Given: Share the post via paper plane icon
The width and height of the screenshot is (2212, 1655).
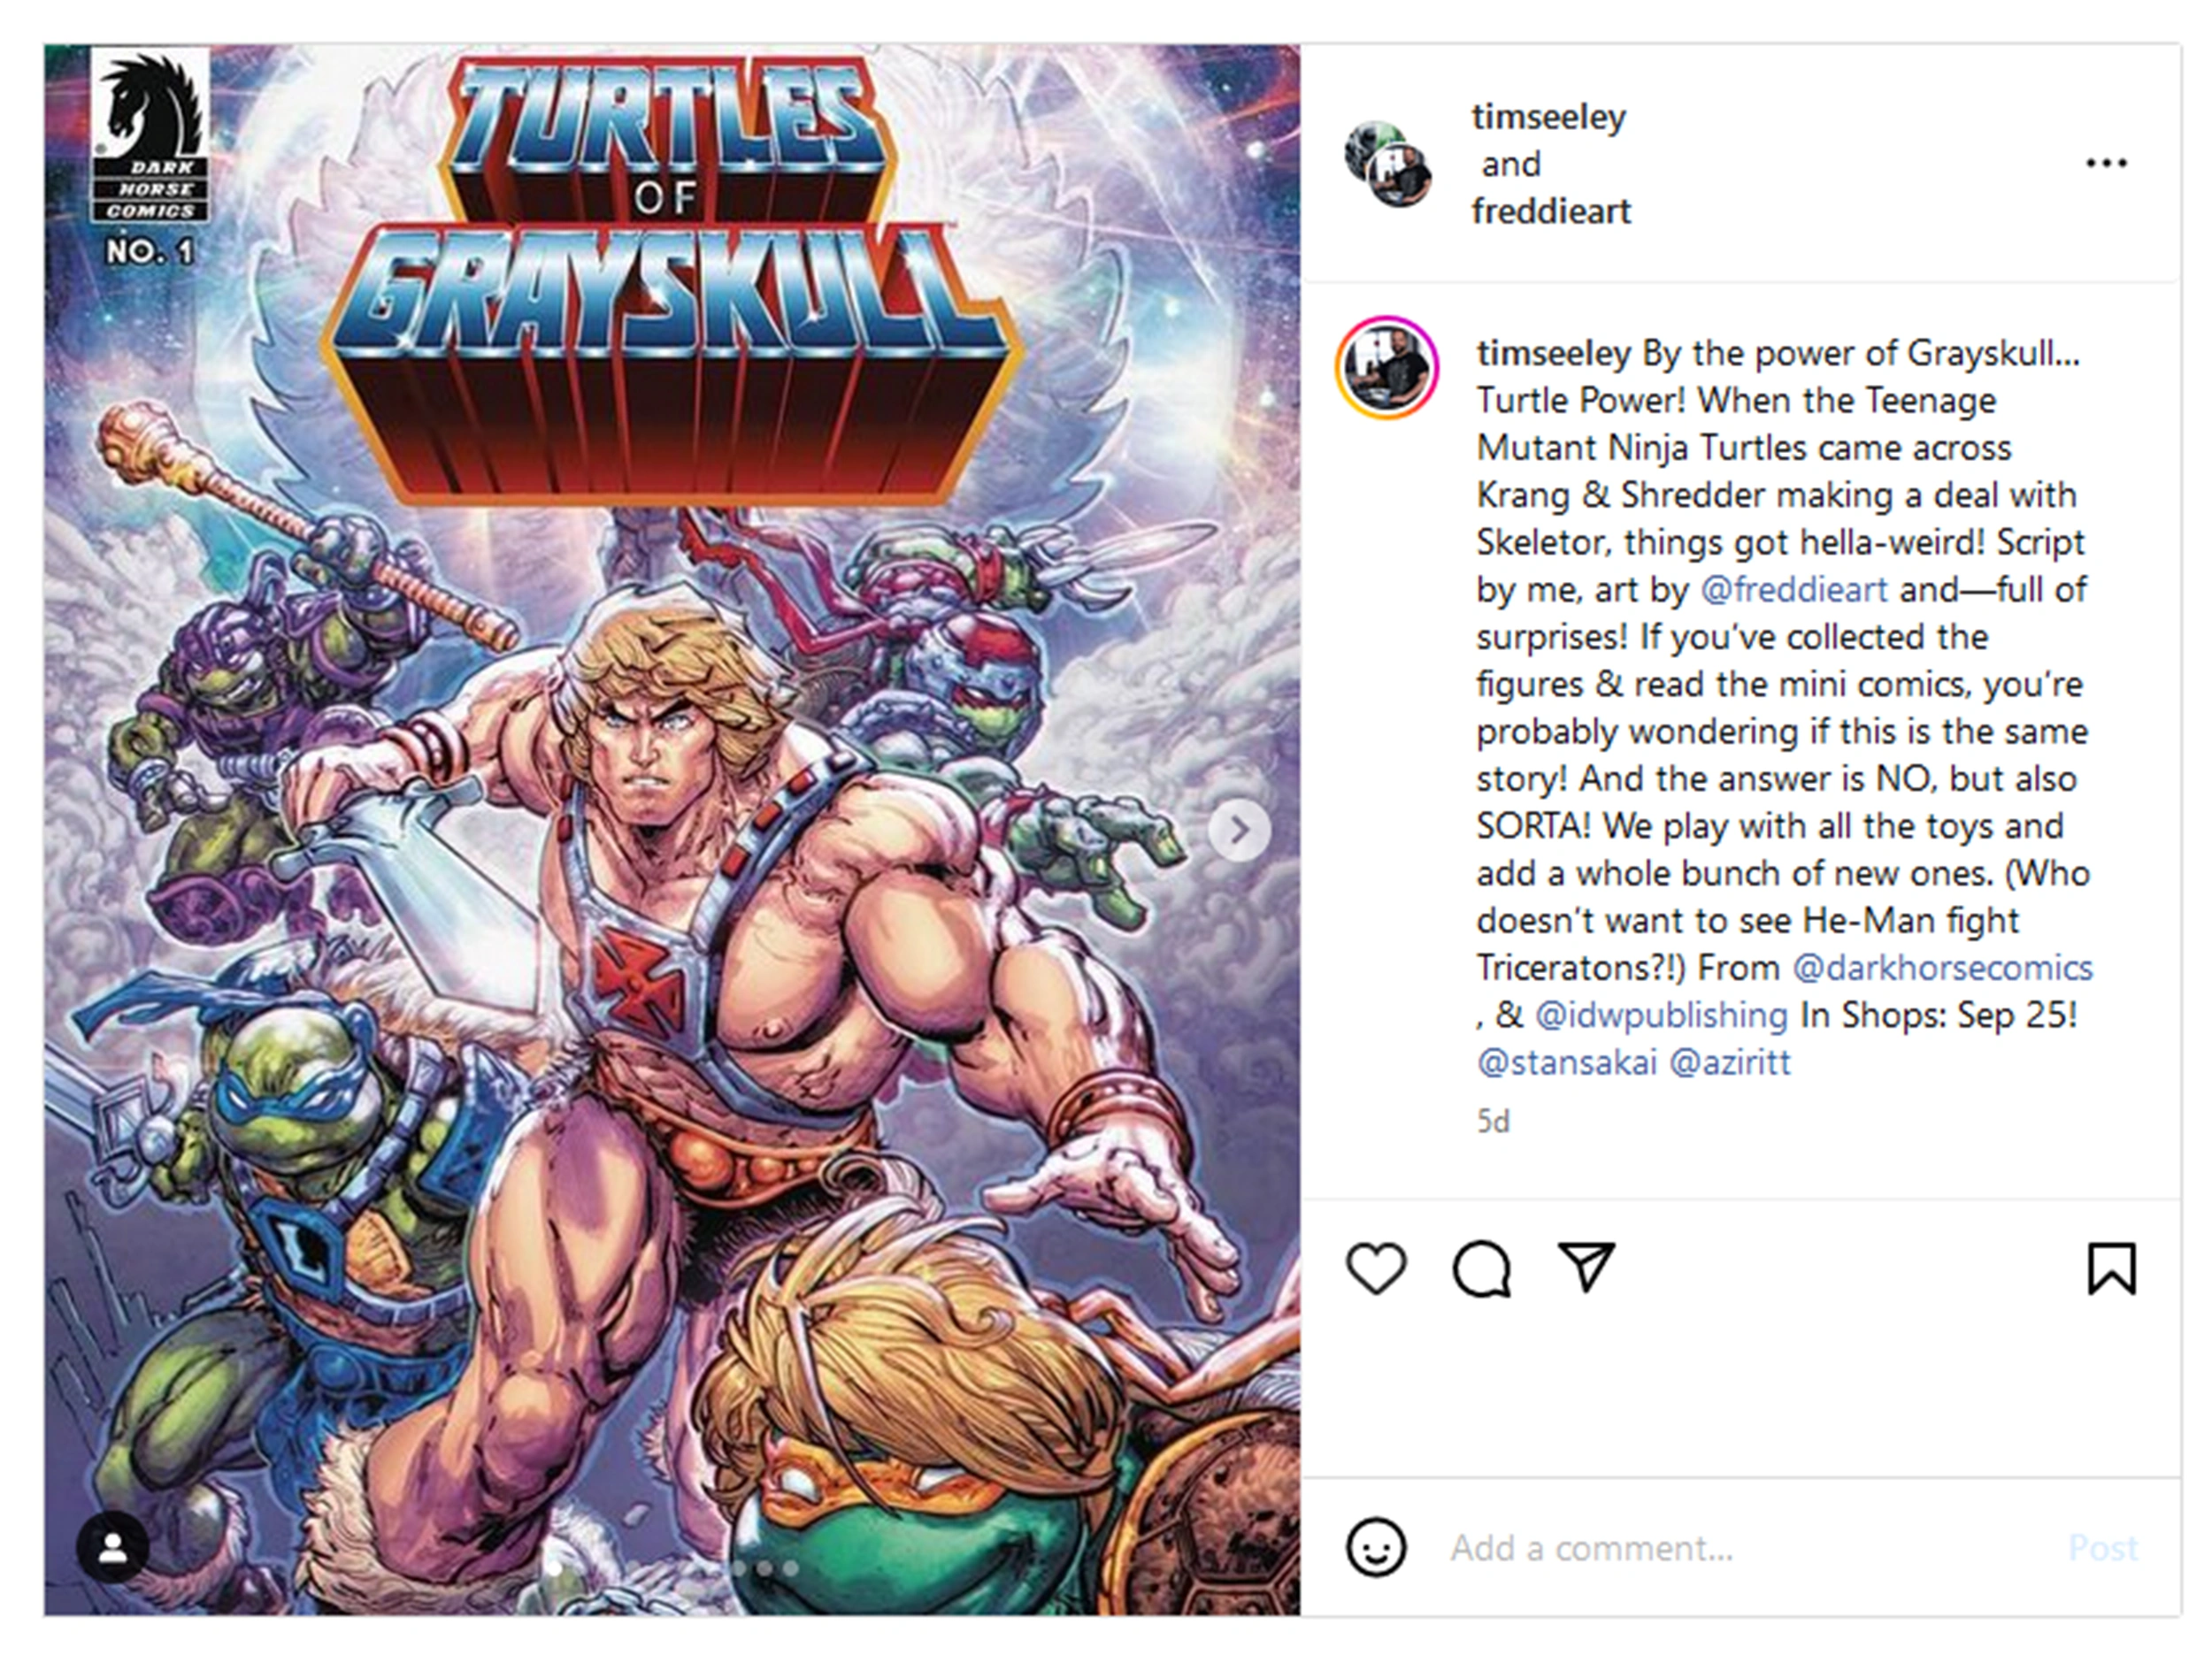Looking at the screenshot, I should point(1587,1267).
